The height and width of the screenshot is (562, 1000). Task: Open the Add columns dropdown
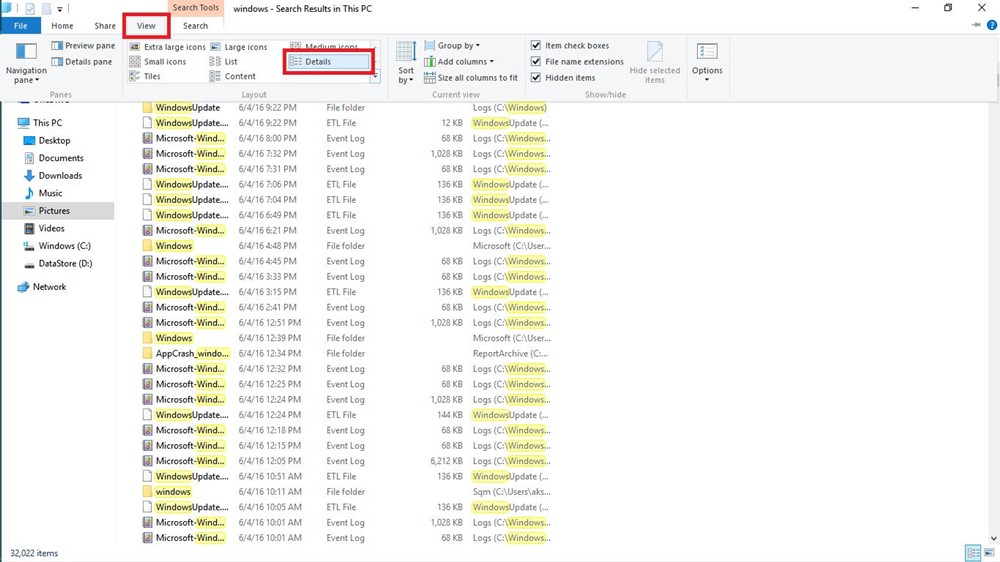pyautogui.click(x=459, y=62)
